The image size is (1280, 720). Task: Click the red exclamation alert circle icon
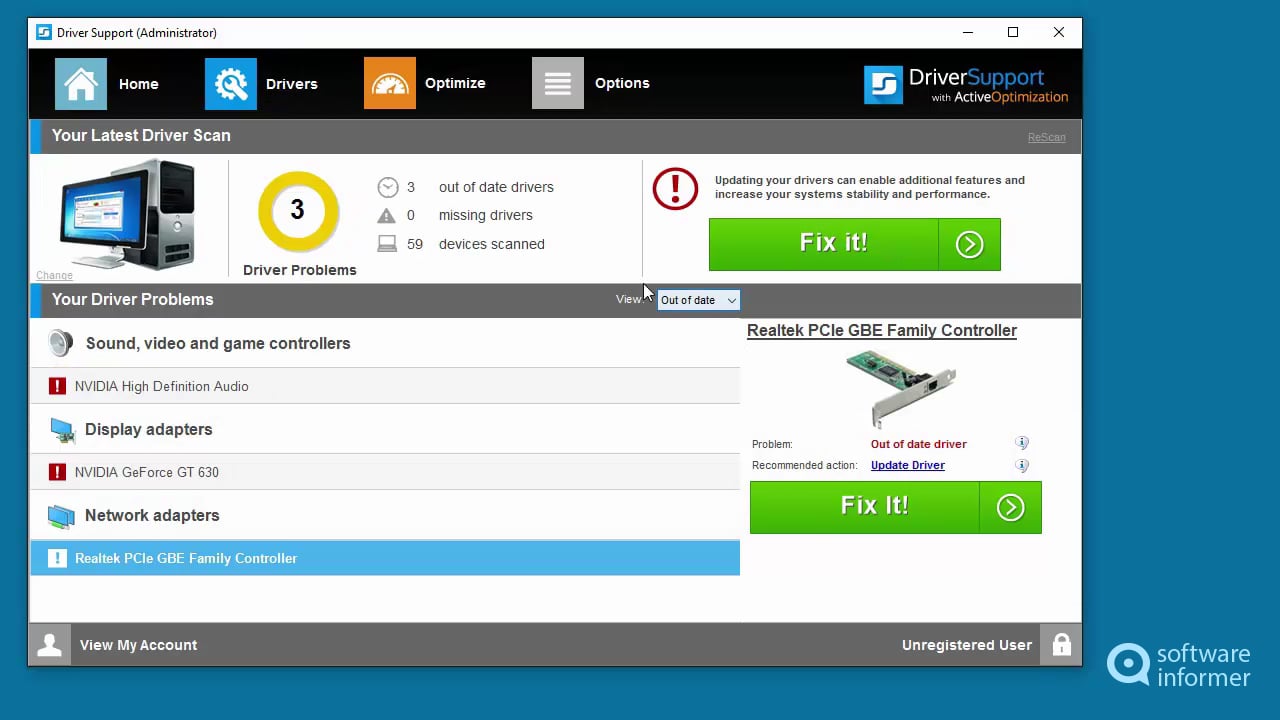click(675, 188)
